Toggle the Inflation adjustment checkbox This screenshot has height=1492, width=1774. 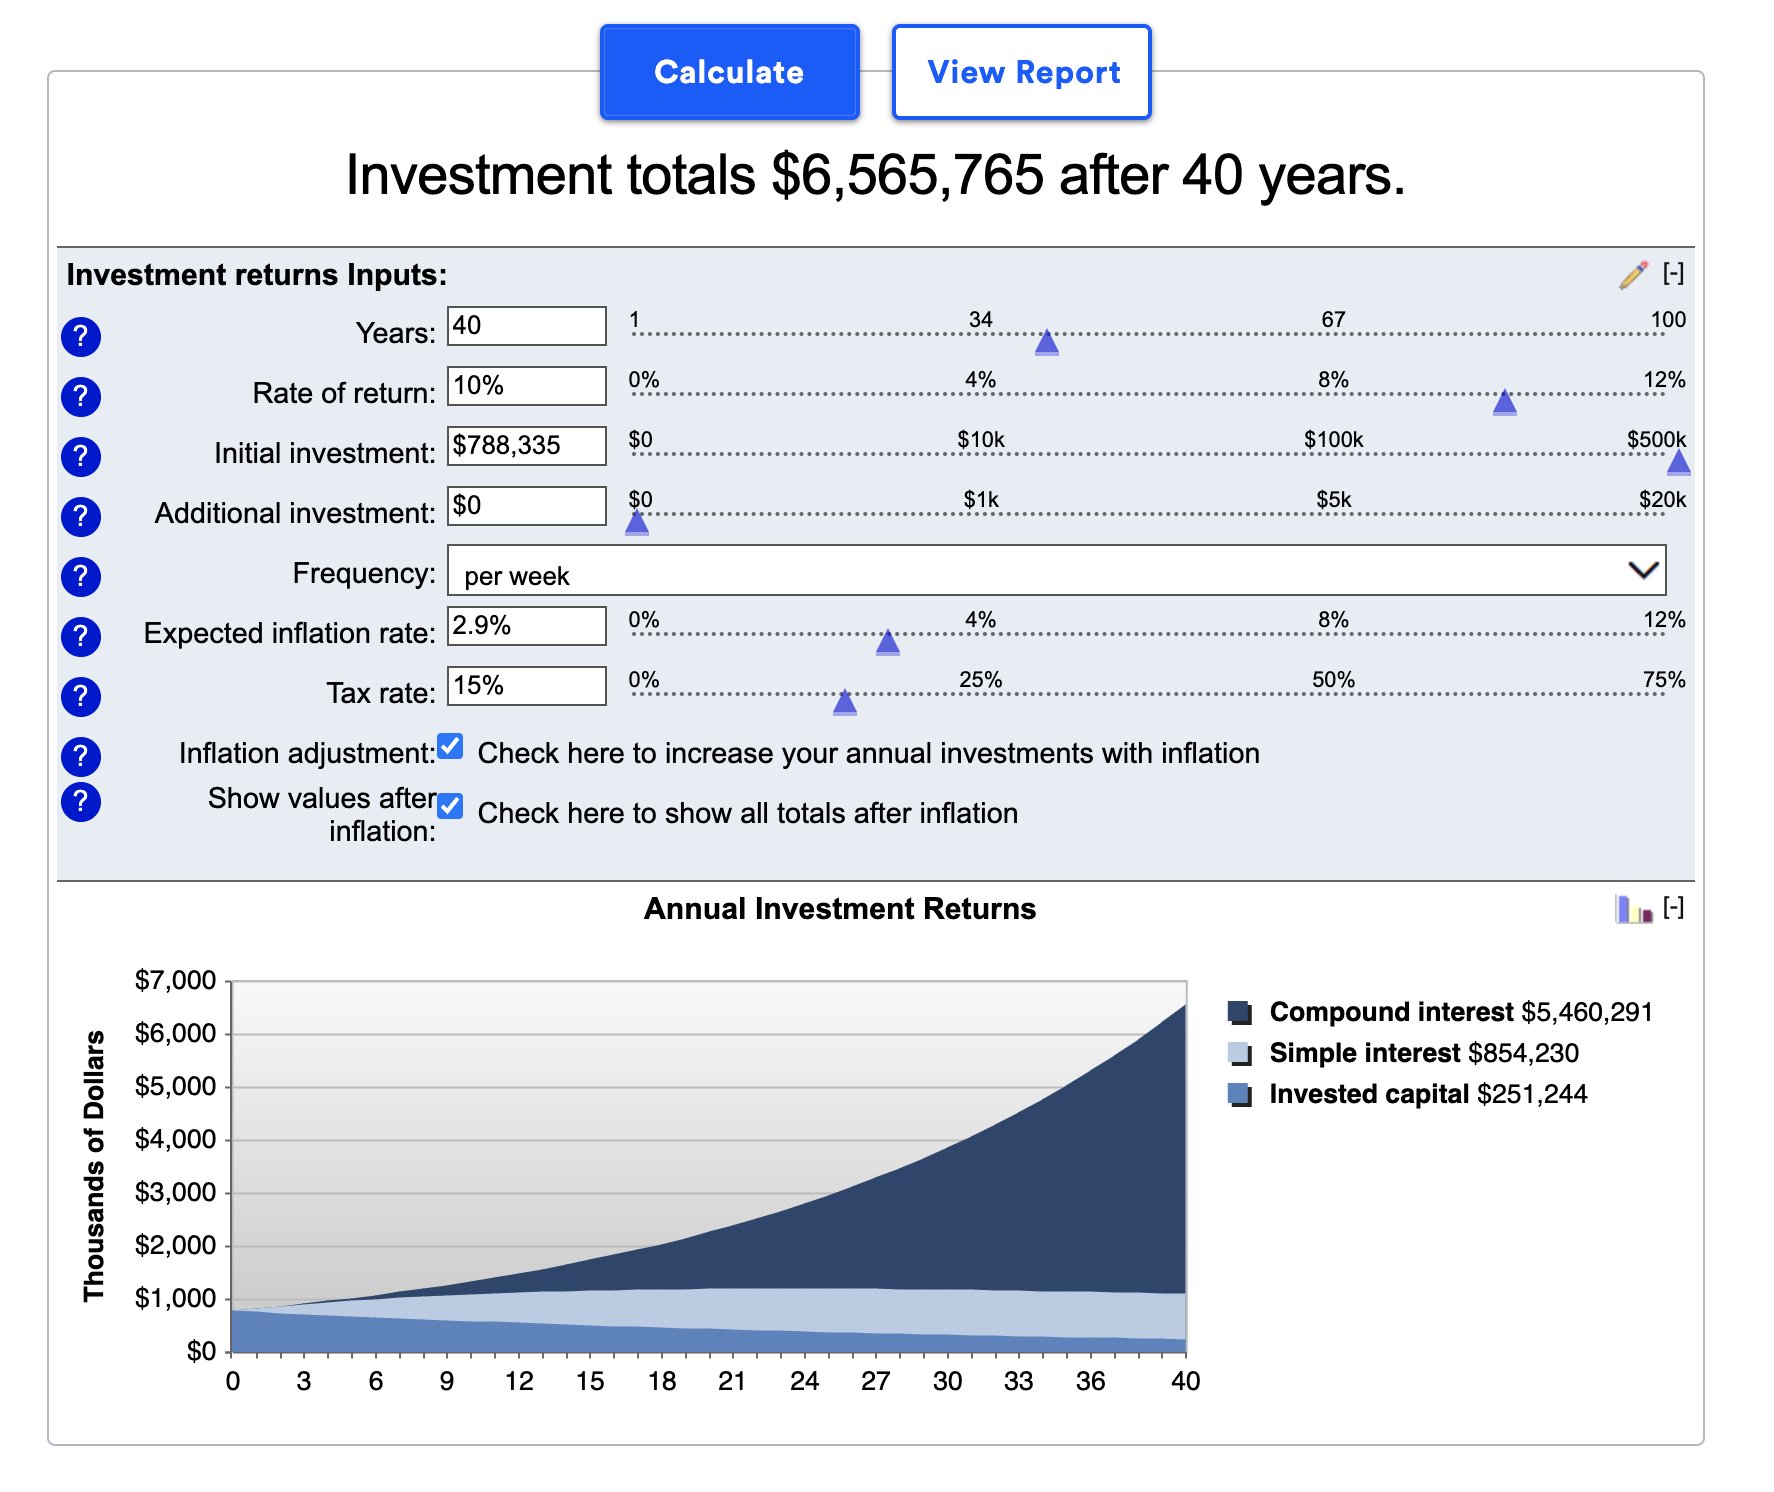tap(451, 746)
